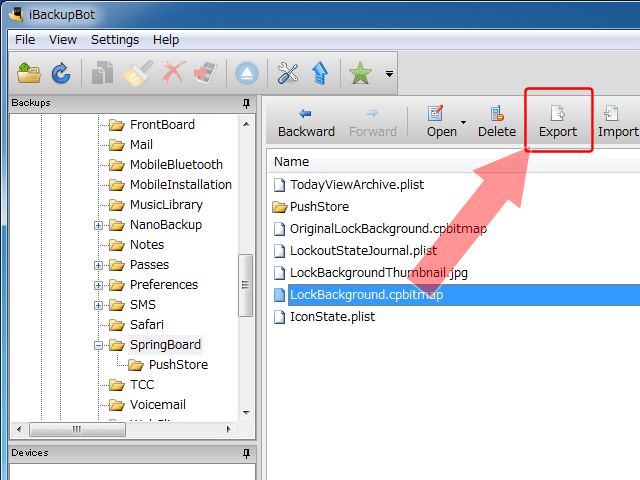Image resolution: width=640 pixels, height=480 pixels.
Task: Click the tree scrollbar up arrow
Action: (x=246, y=124)
